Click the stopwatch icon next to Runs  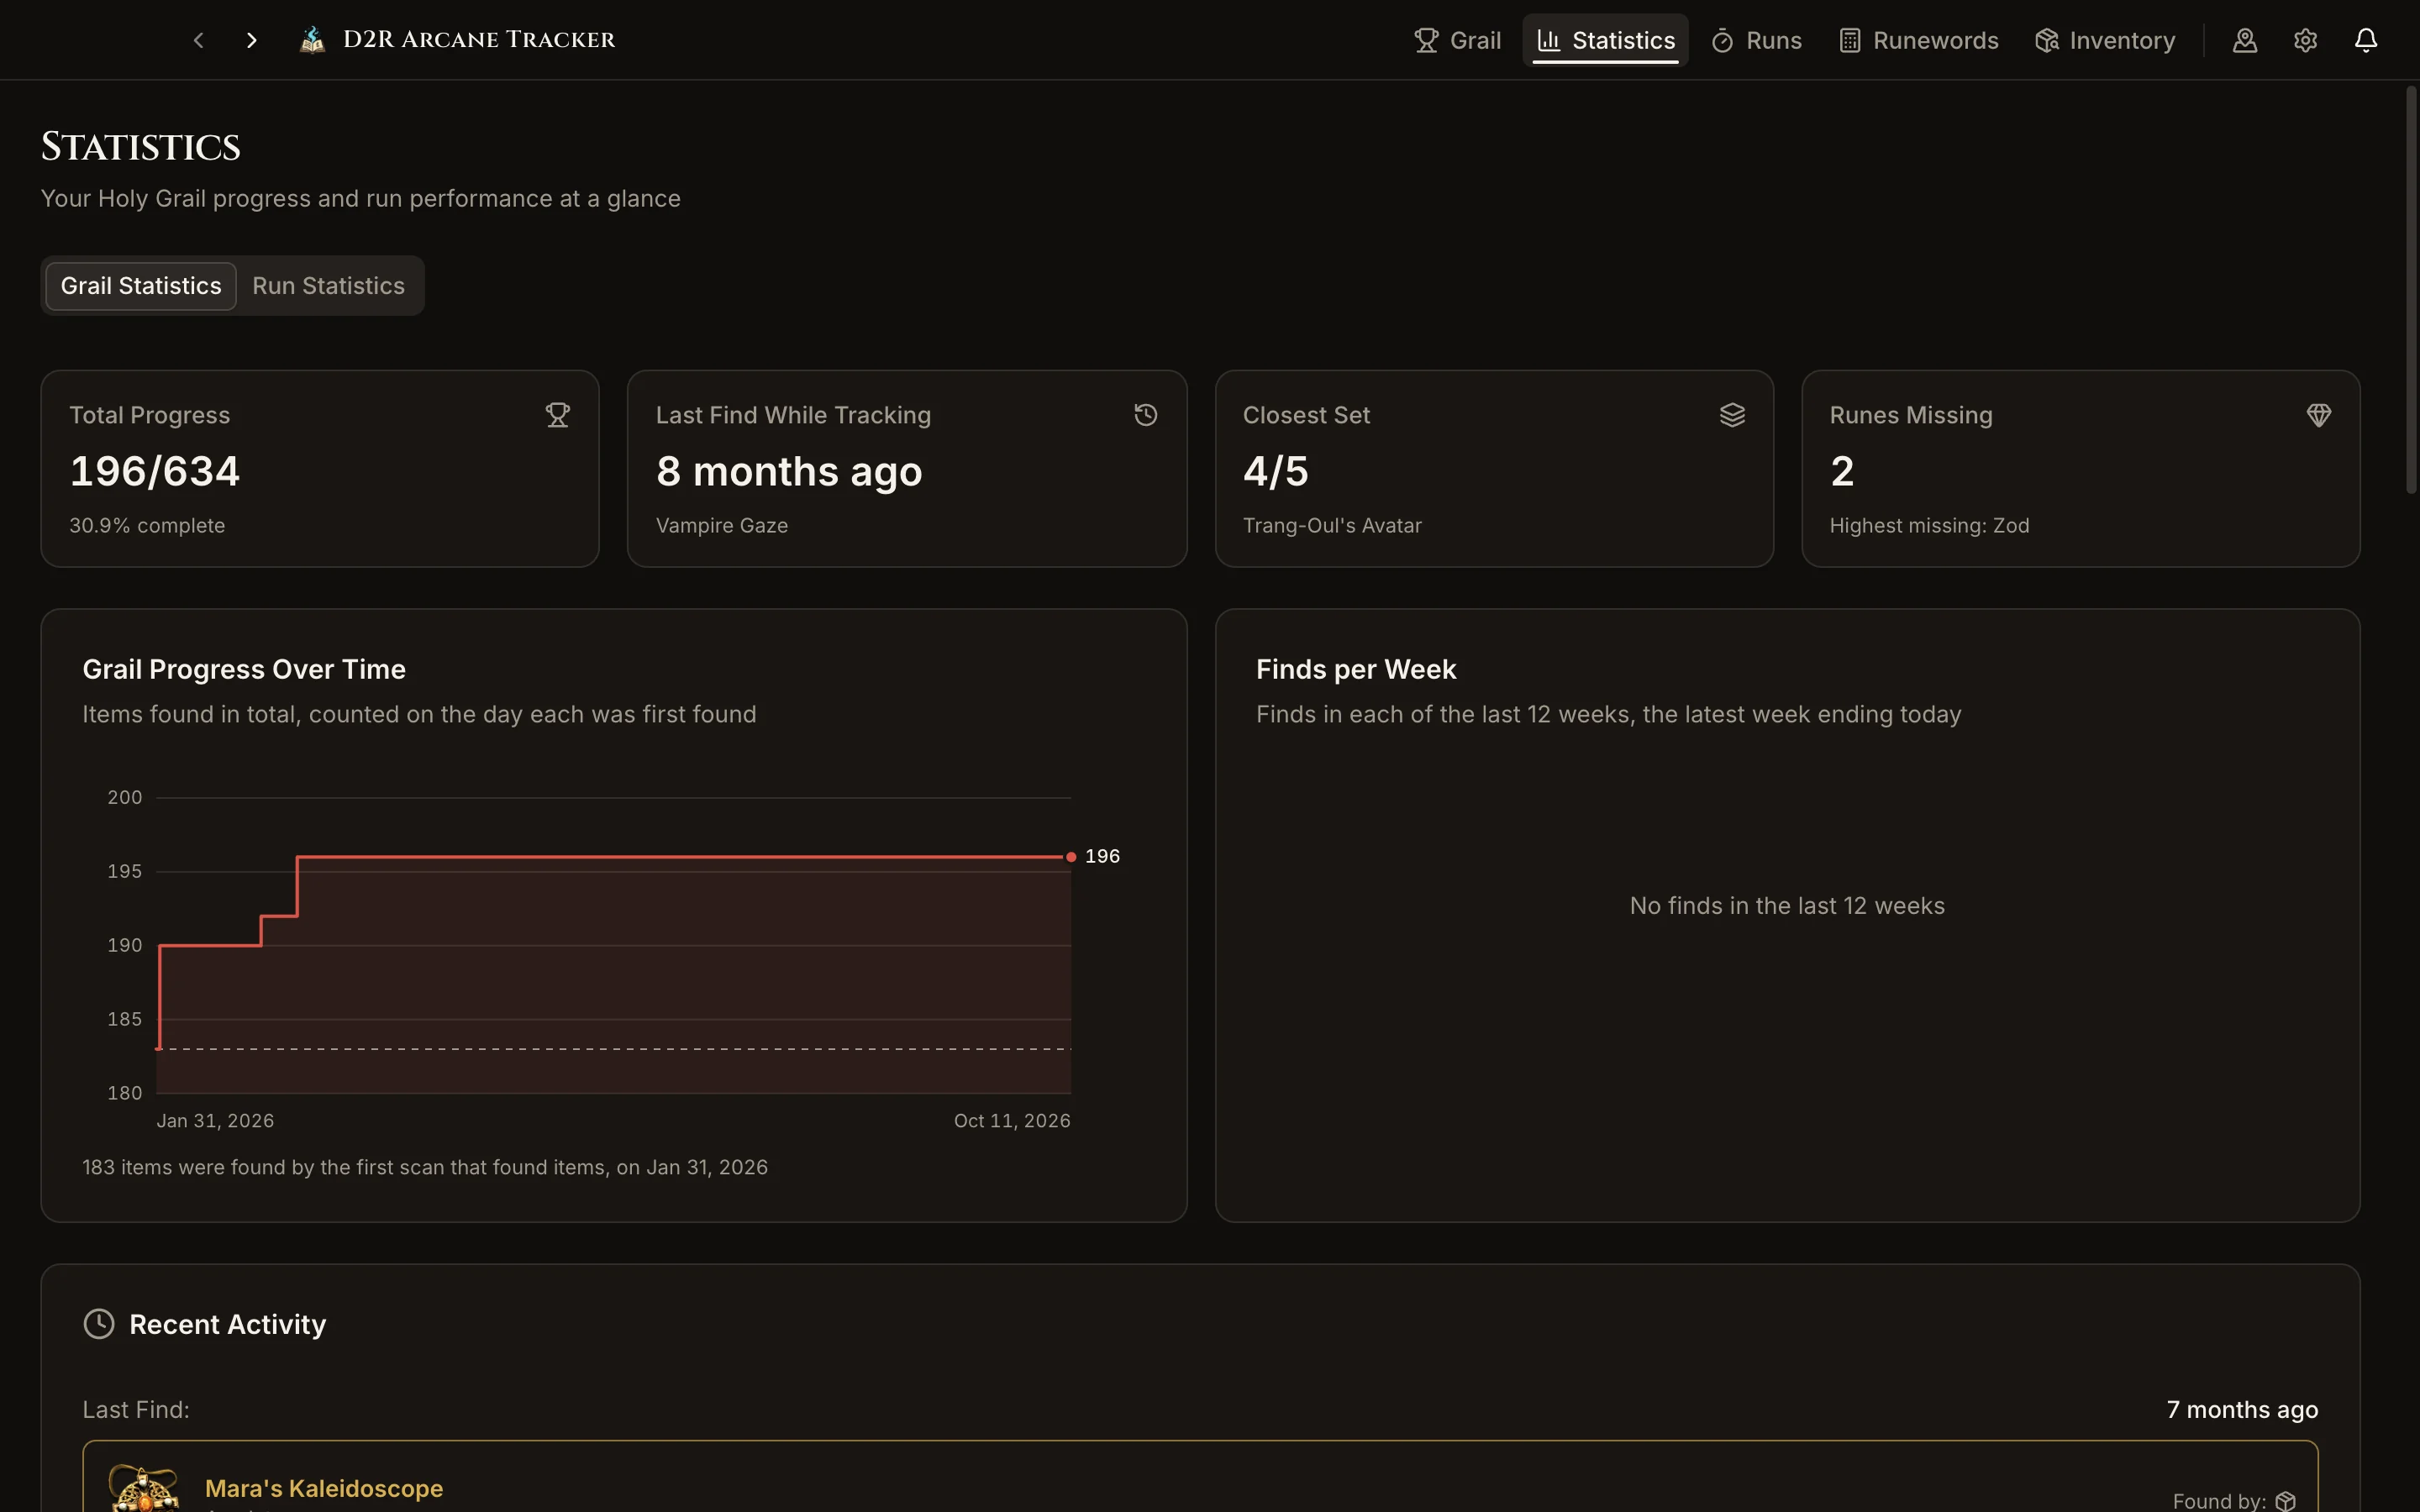(x=1722, y=40)
